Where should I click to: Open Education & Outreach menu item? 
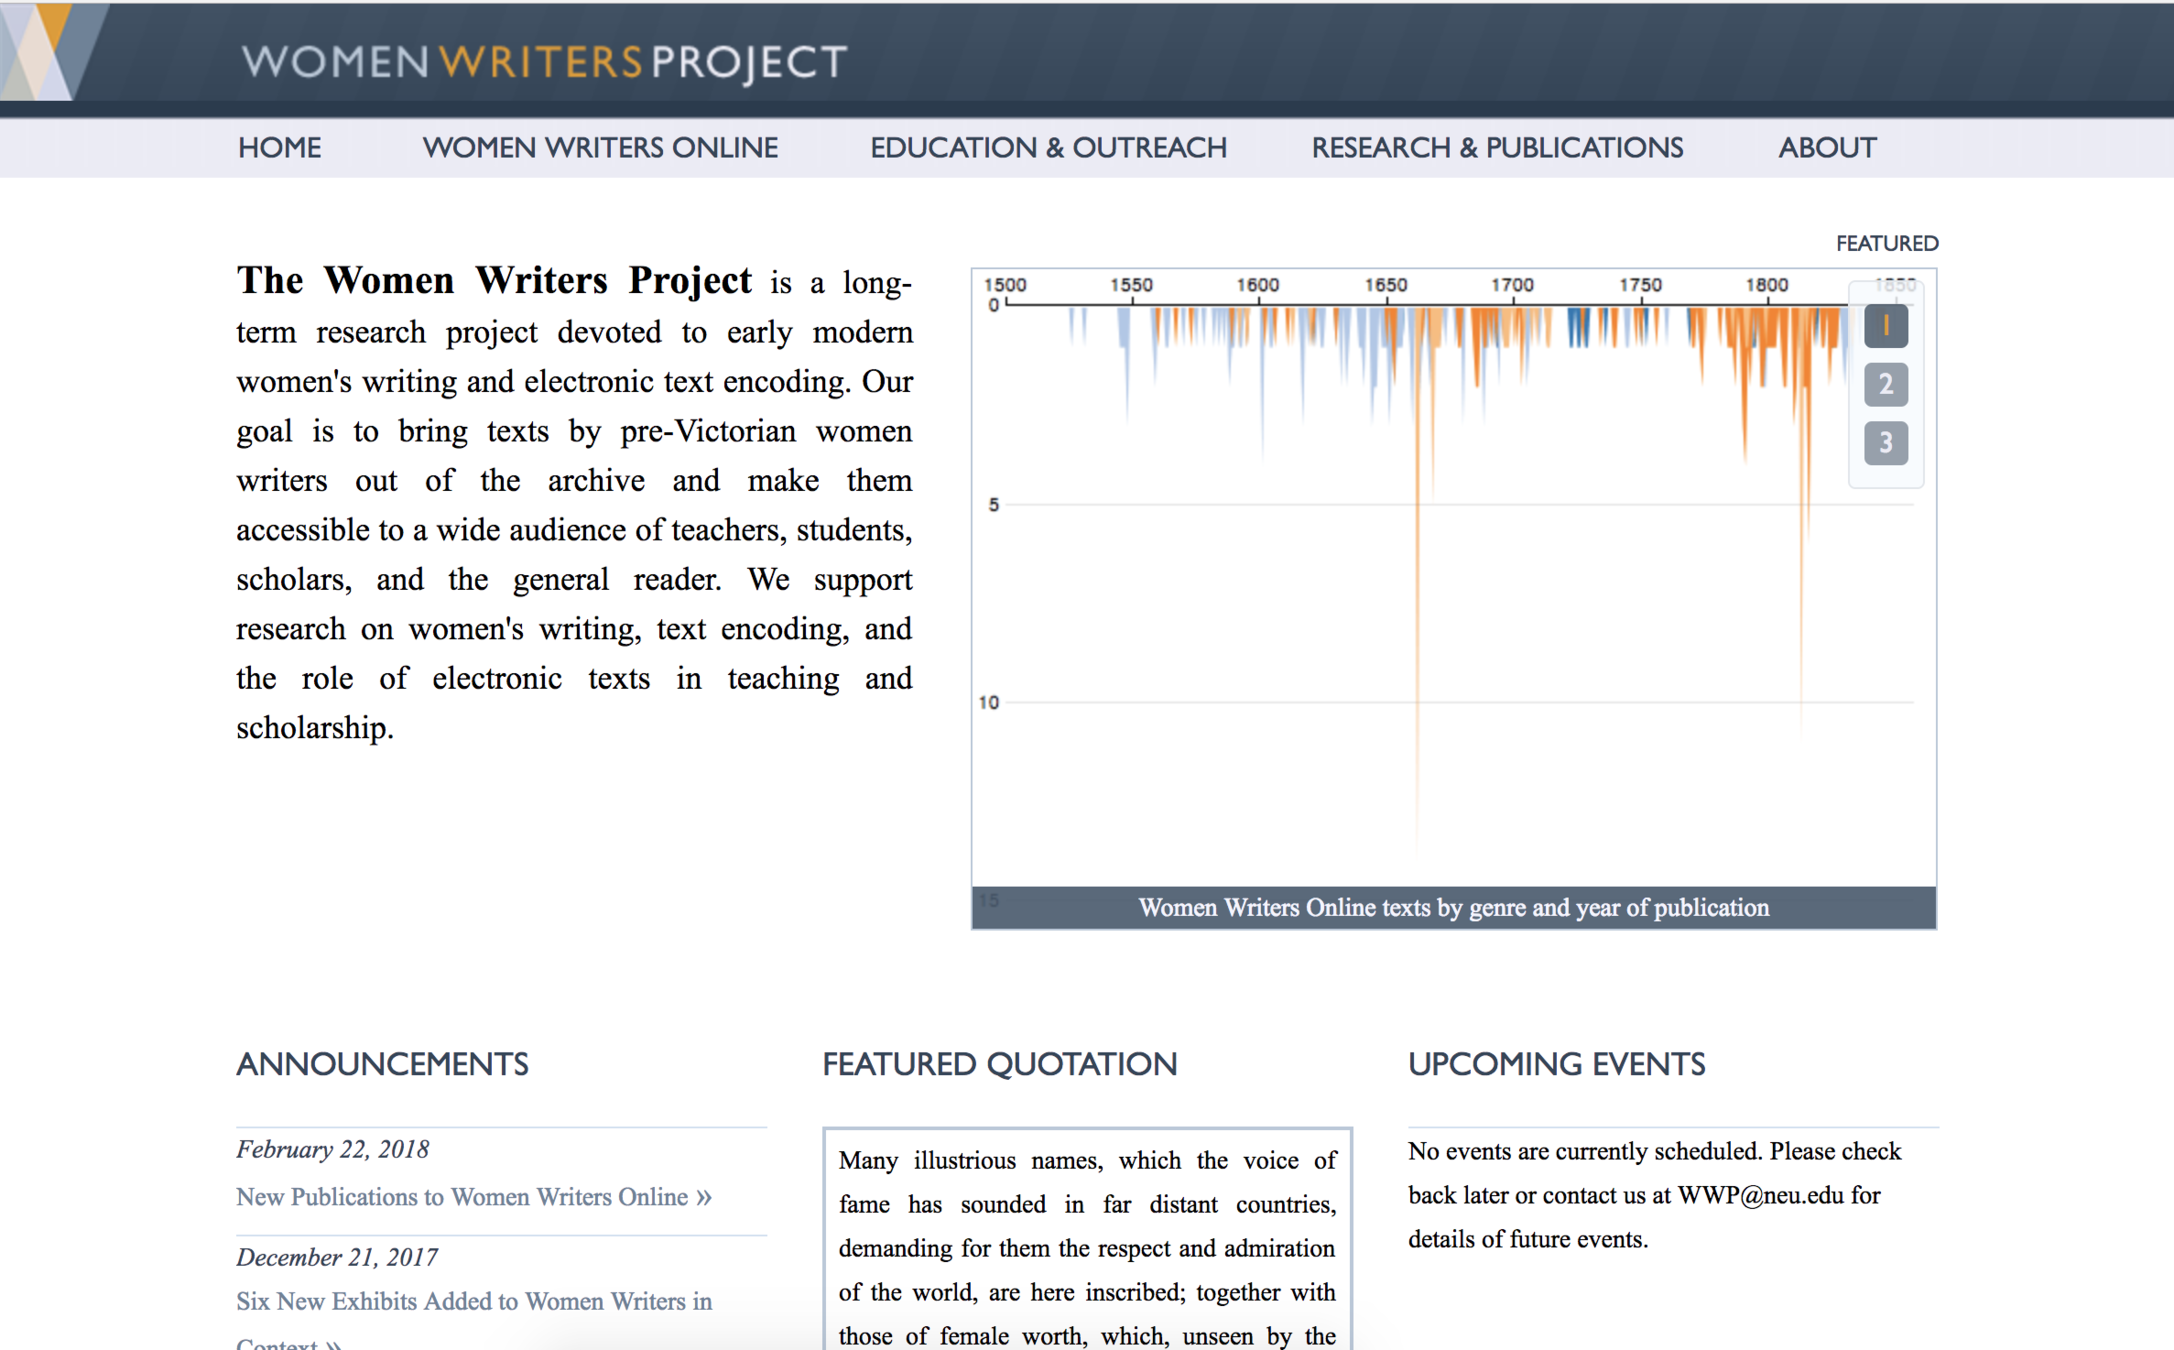coord(1047,148)
